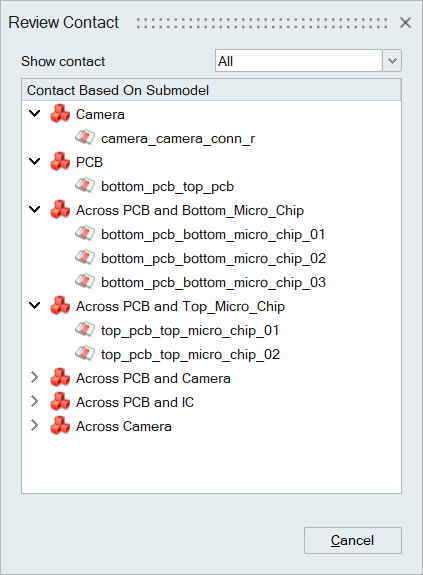The height and width of the screenshot is (575, 423).
Task: Click the Across PCB and IC cubes icon
Action: [x=60, y=402]
